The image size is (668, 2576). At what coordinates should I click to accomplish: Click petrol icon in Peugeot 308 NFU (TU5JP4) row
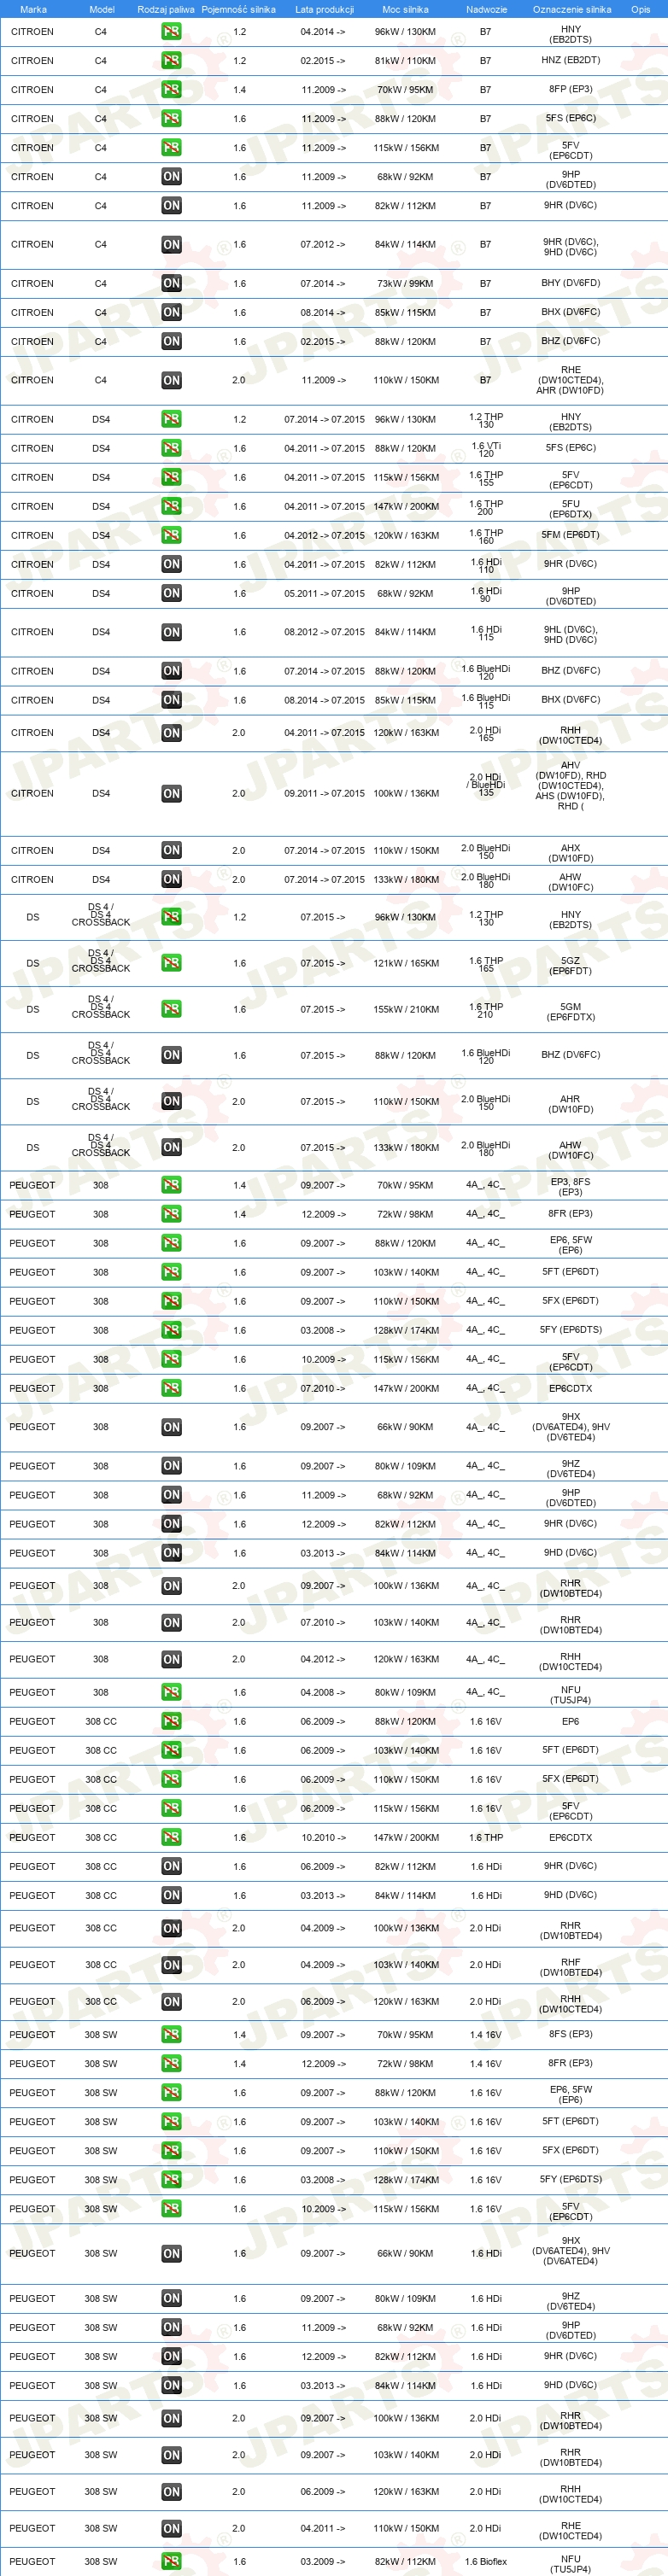(x=171, y=1692)
